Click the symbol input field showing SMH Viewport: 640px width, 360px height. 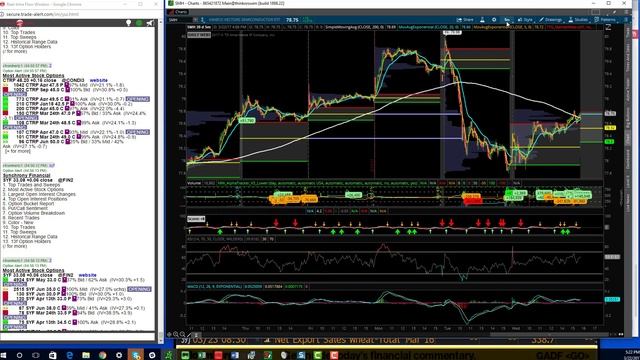[x=180, y=20]
